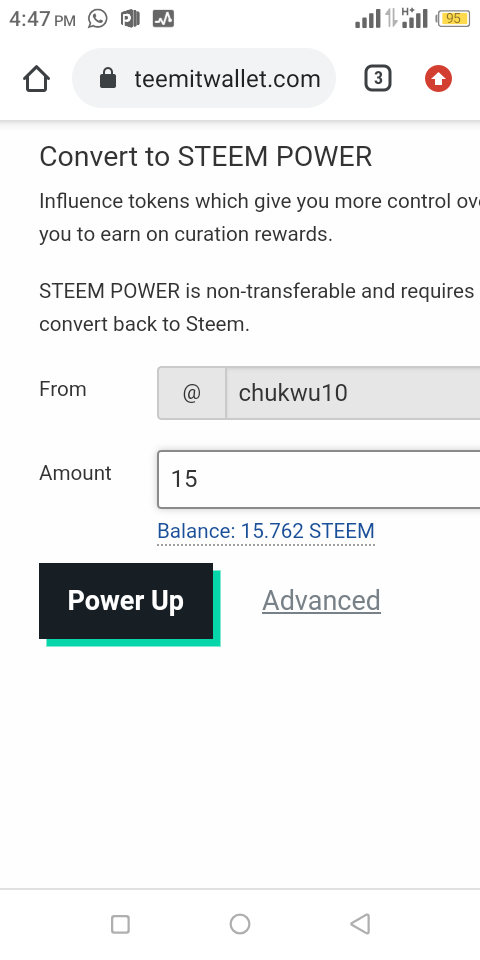This screenshot has width=480, height=960.
Task: Tap the Android home circle button
Action: [239, 923]
